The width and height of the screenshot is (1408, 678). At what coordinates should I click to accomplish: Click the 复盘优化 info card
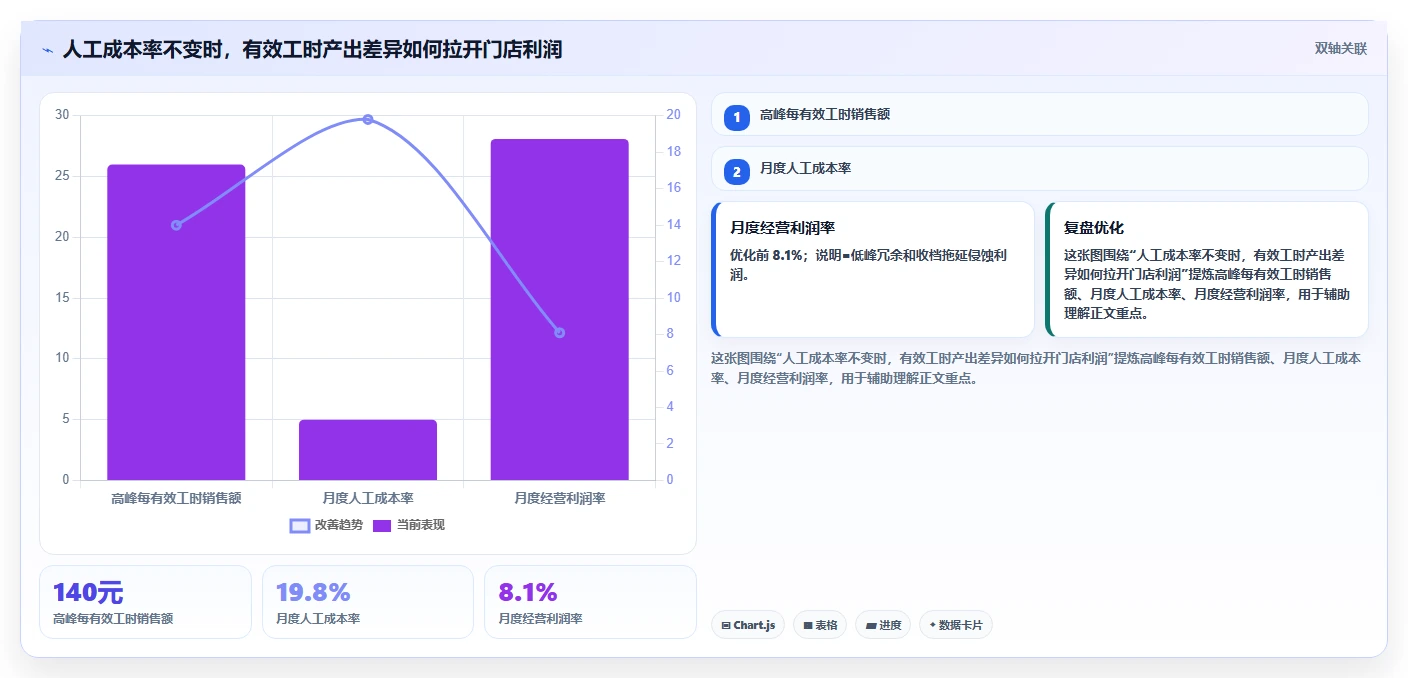tap(1206, 270)
